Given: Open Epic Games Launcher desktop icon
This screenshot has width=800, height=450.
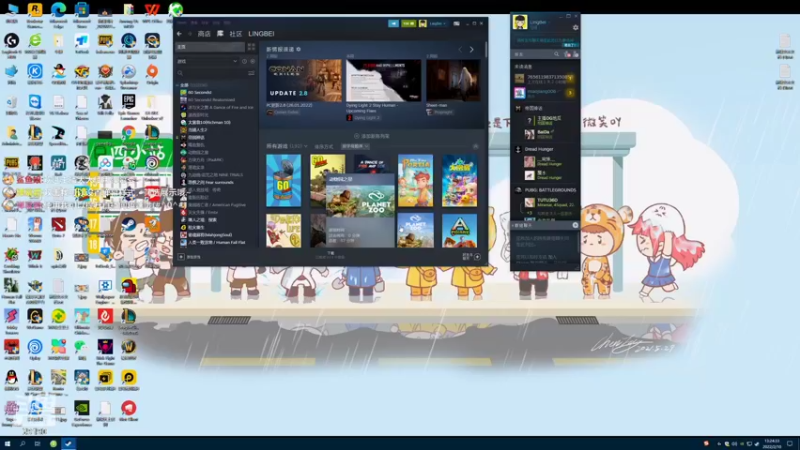Looking at the screenshot, I should point(128,103).
